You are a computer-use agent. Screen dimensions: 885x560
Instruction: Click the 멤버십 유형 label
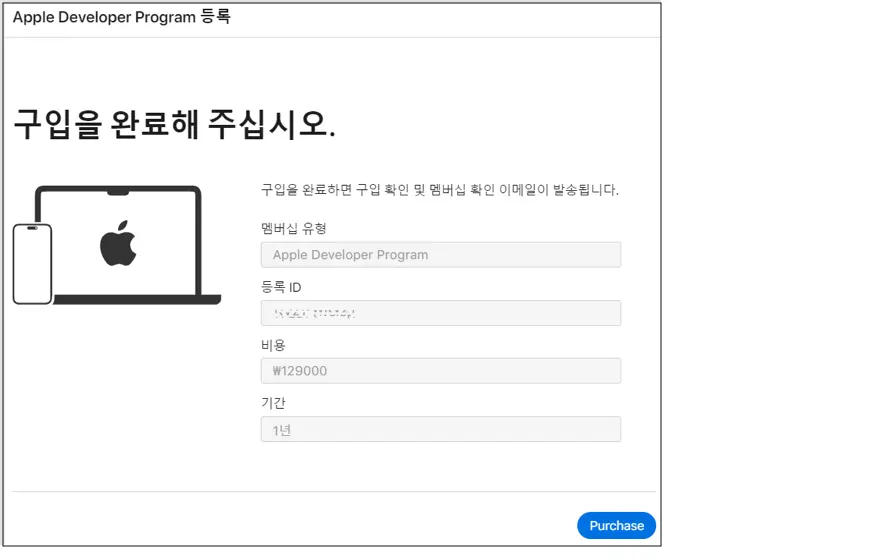point(293,229)
